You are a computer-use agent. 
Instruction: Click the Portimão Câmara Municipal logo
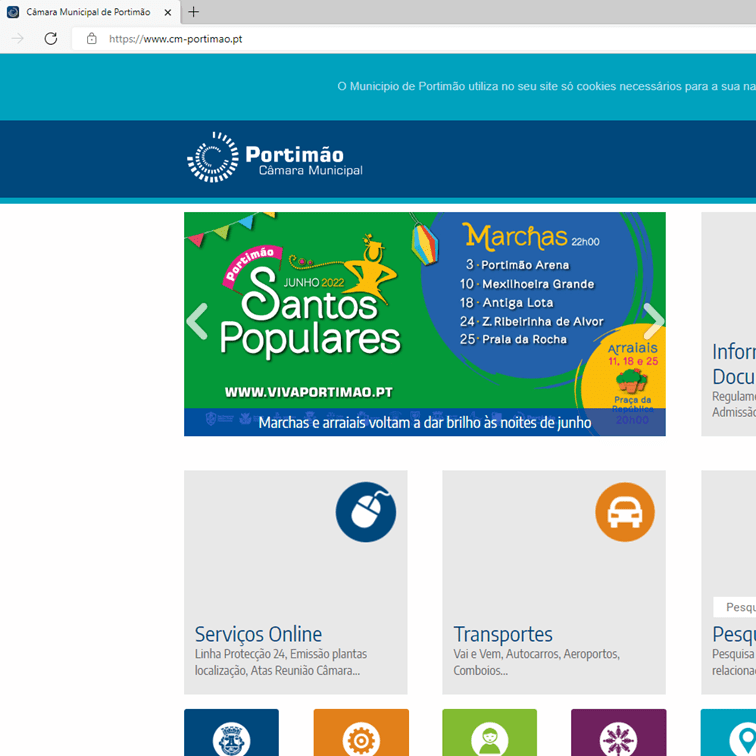(274, 158)
